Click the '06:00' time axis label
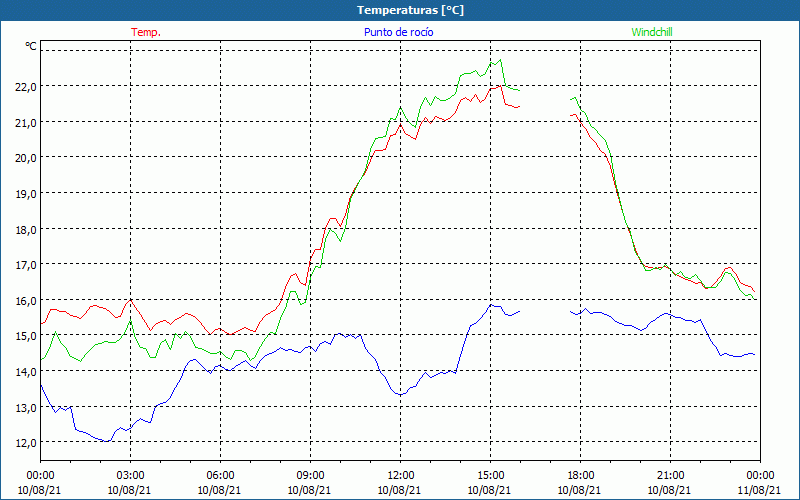 point(220,476)
